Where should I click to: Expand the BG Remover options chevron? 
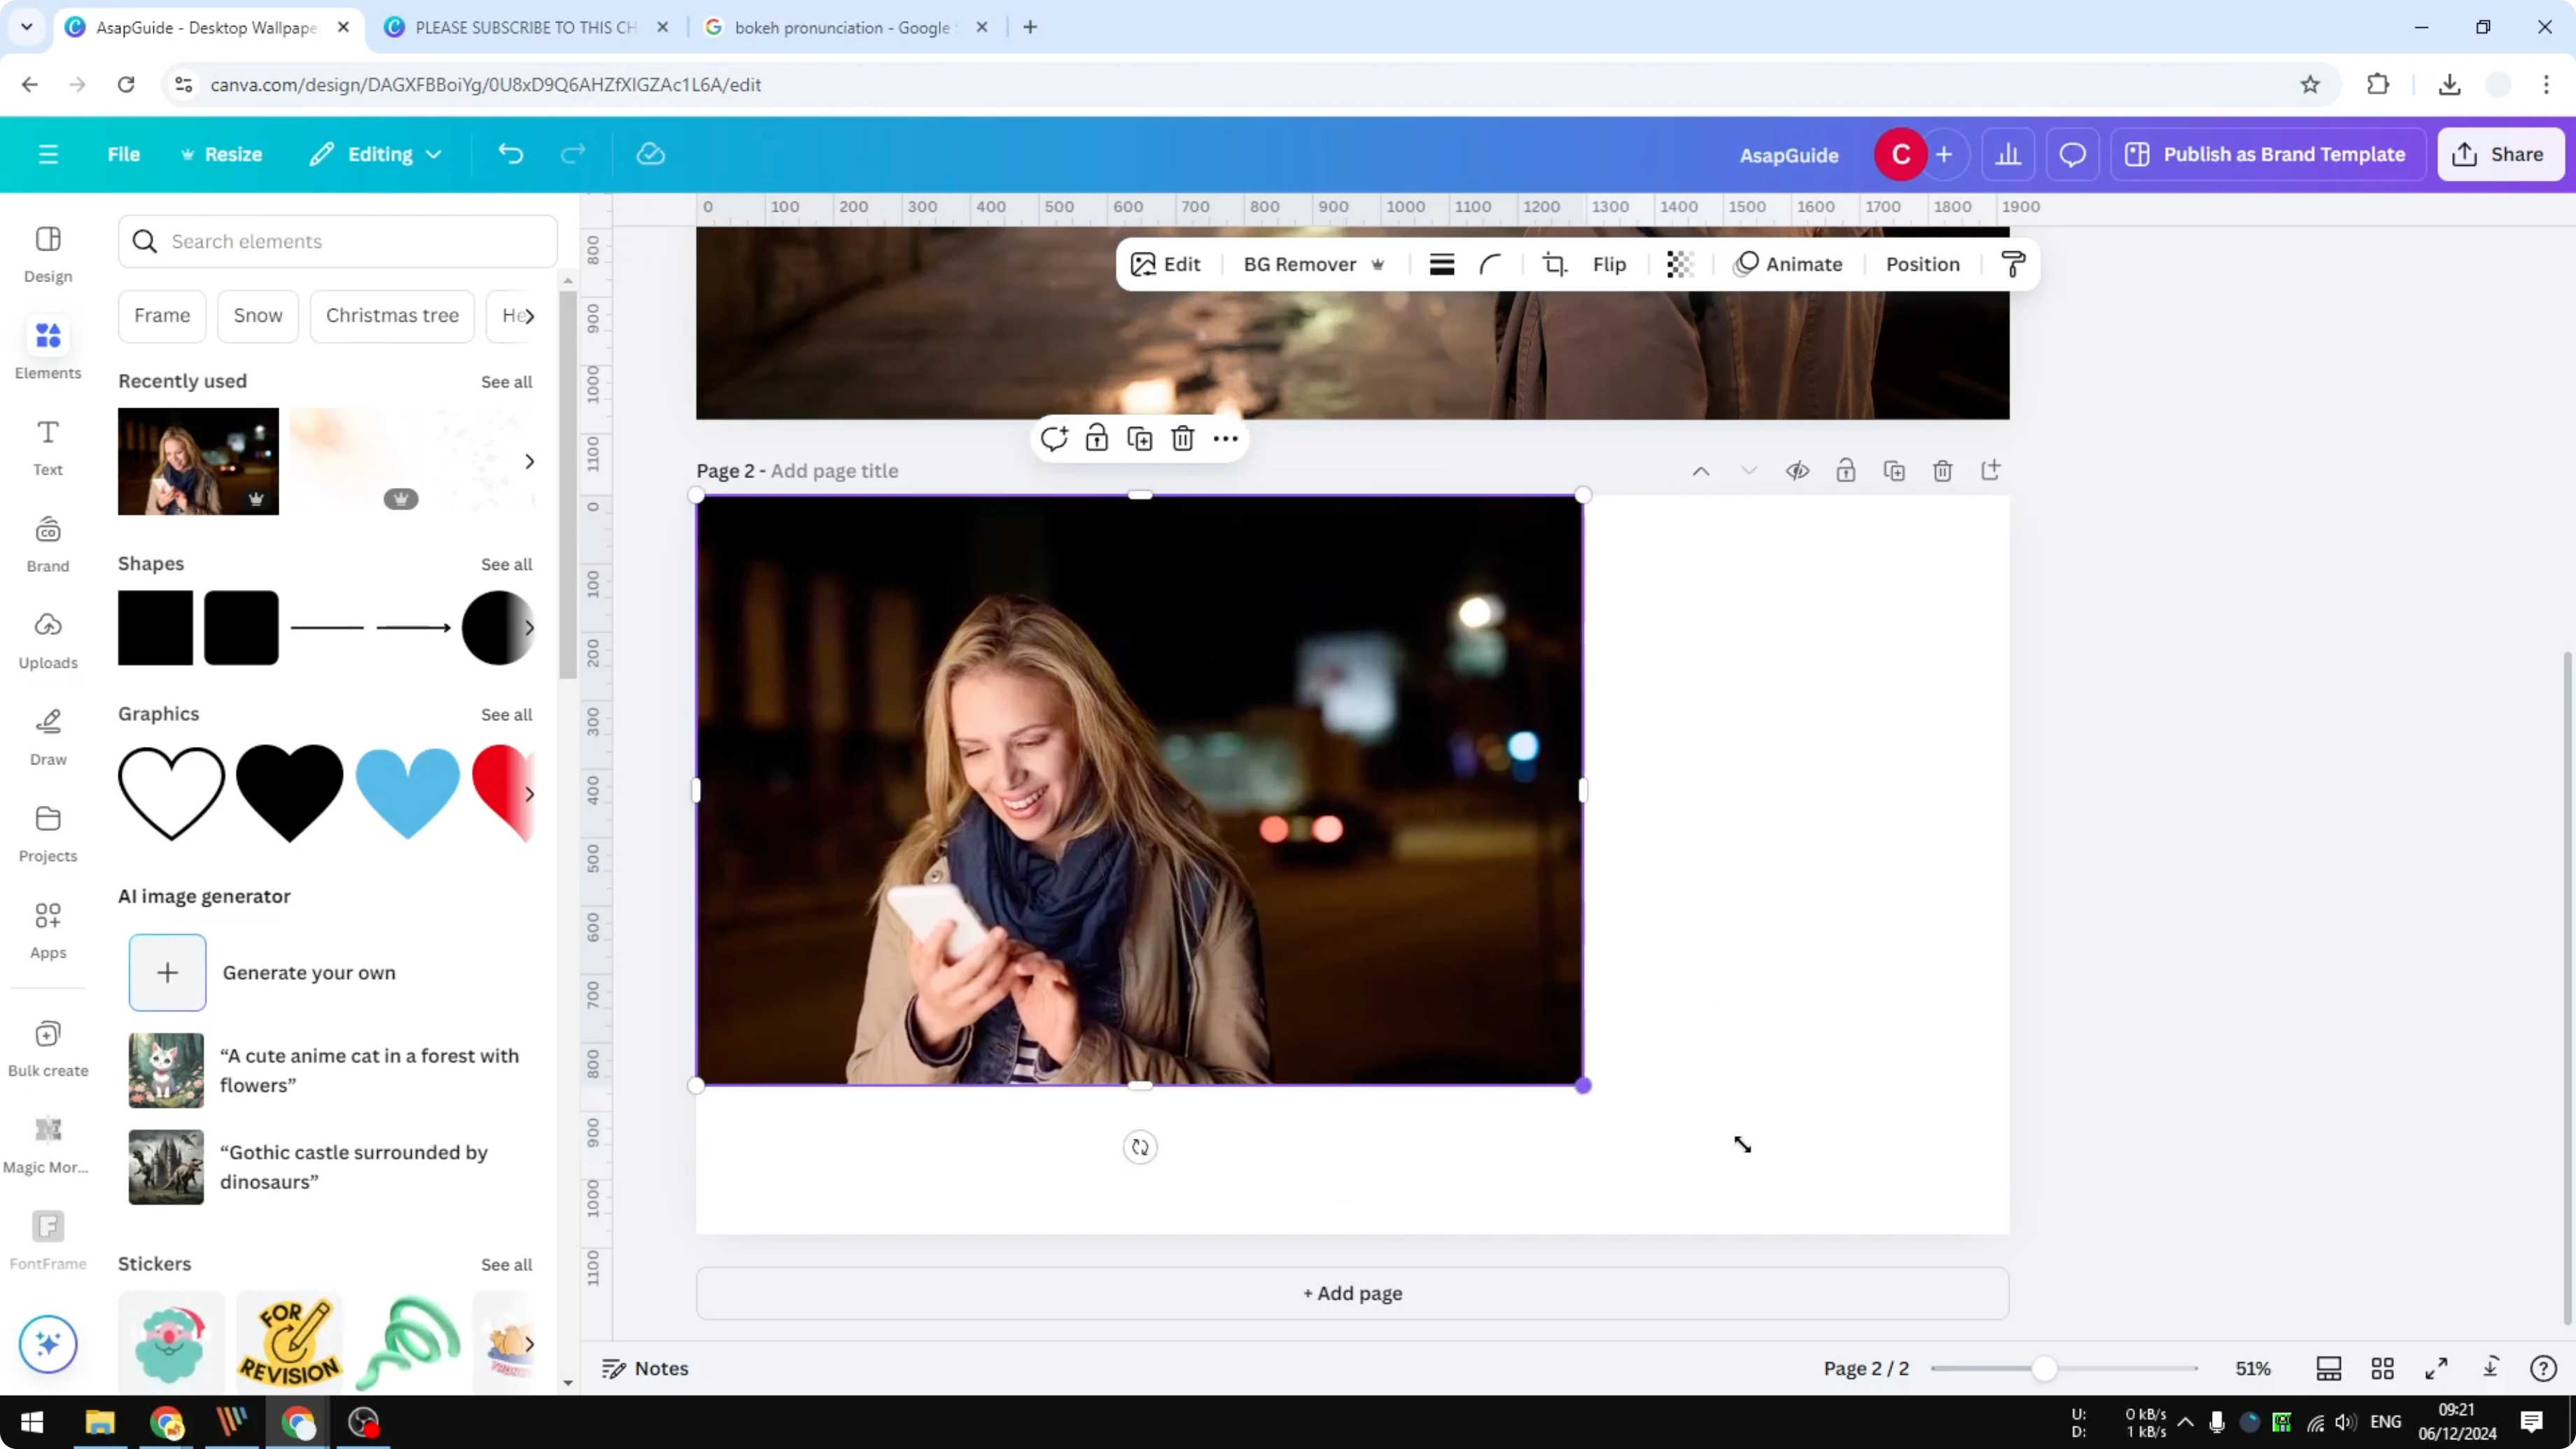coord(1379,264)
